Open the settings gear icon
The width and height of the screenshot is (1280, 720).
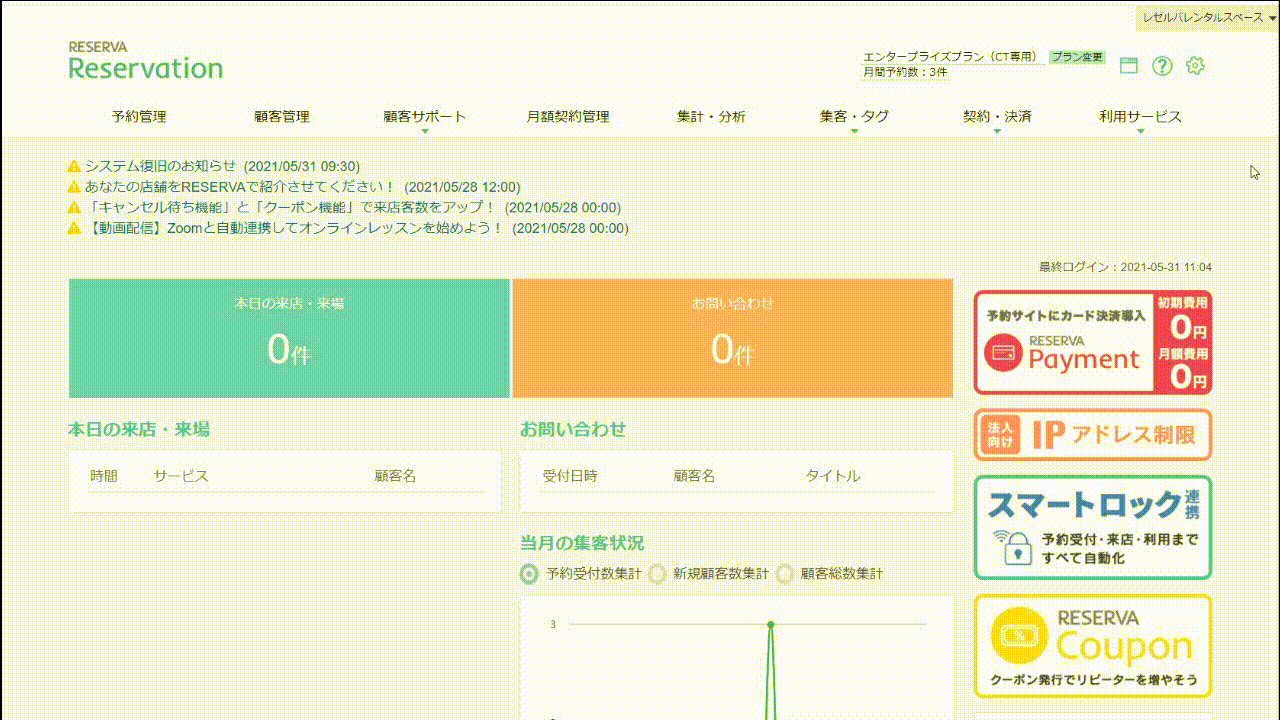[x=1194, y=66]
